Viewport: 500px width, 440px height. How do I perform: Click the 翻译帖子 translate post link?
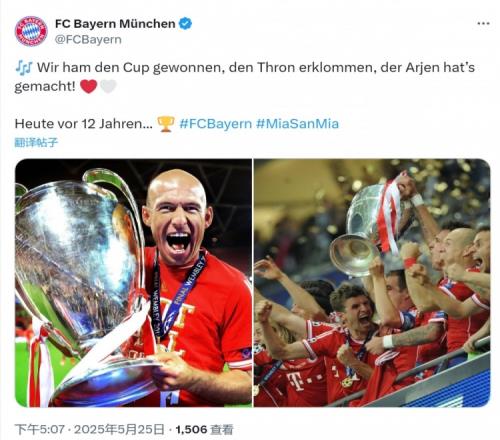[x=36, y=142]
